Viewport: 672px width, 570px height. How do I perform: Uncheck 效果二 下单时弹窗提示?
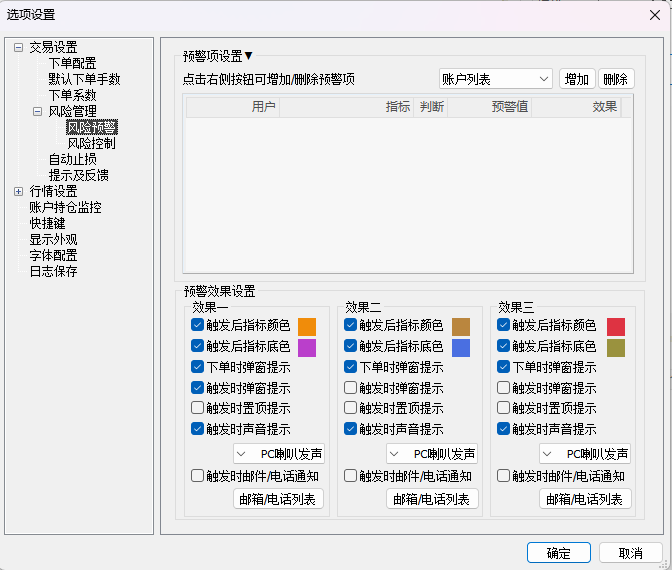[x=351, y=366]
